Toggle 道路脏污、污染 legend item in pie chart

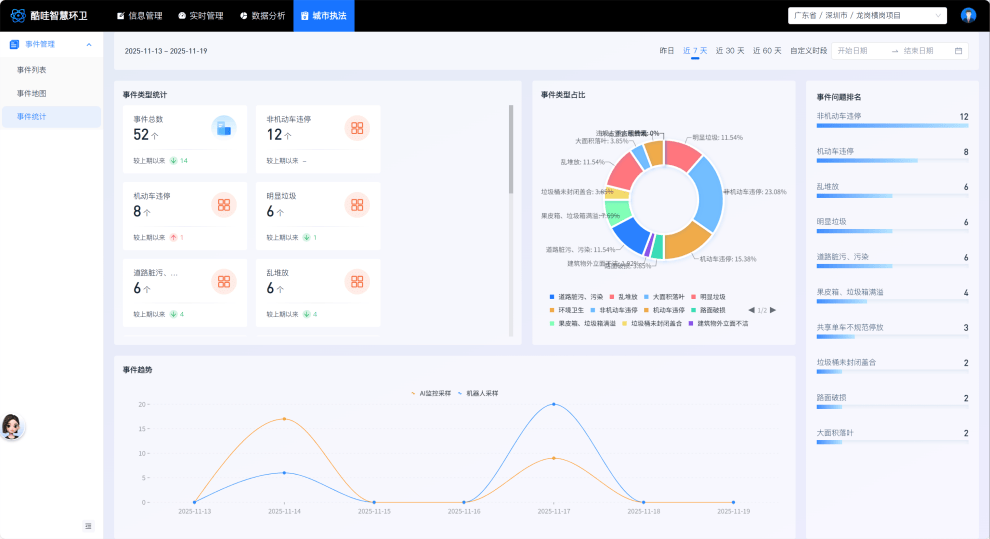[576, 297]
